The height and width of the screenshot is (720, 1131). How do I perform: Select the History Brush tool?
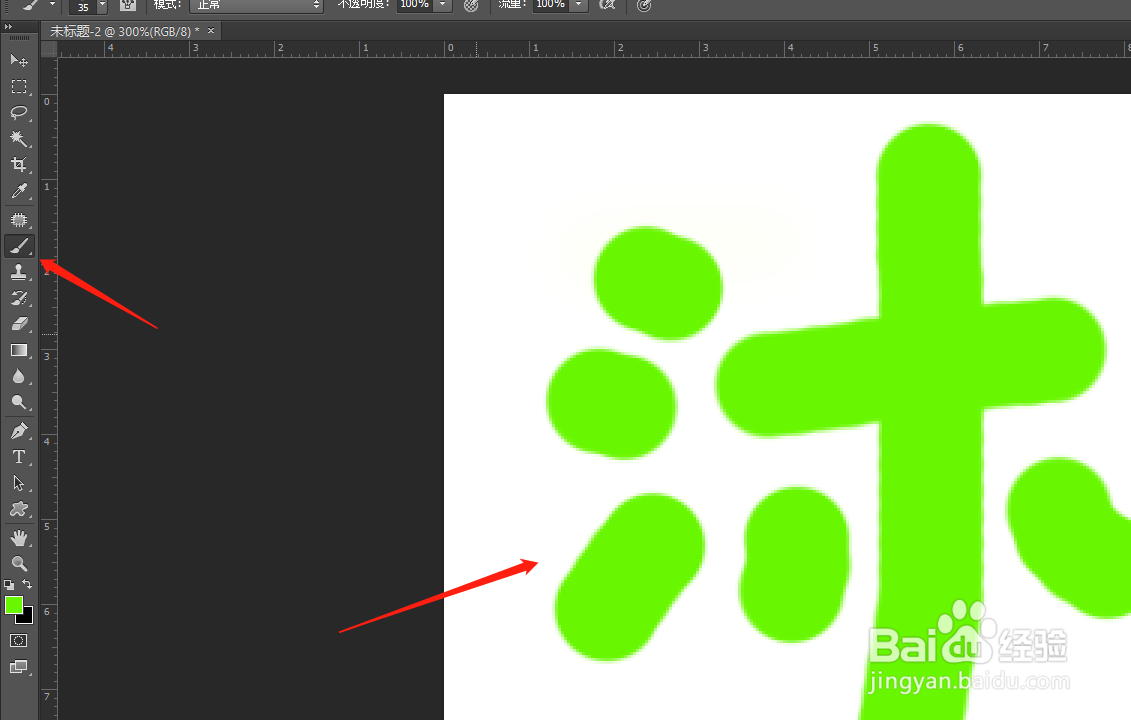[19, 298]
